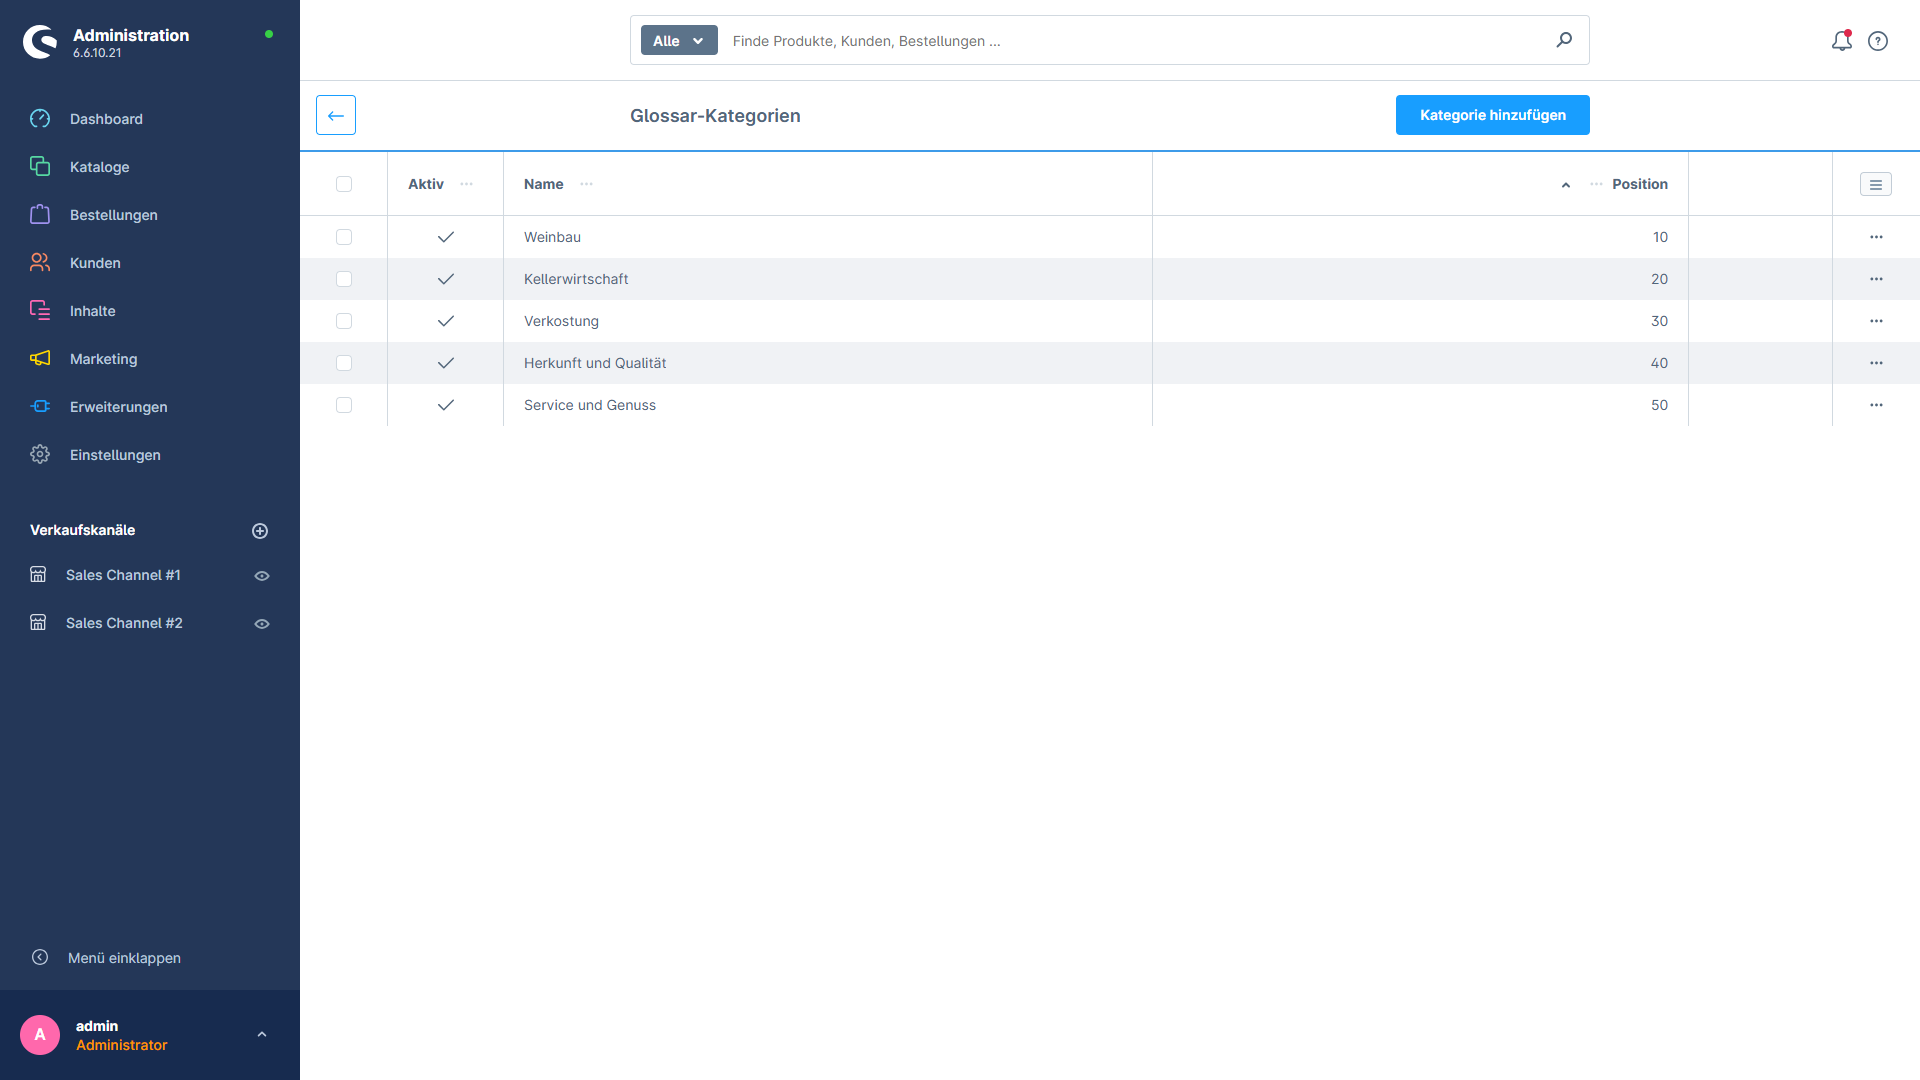
Task: Check the Kellerwirtschaft row checkbox
Action: (344, 279)
